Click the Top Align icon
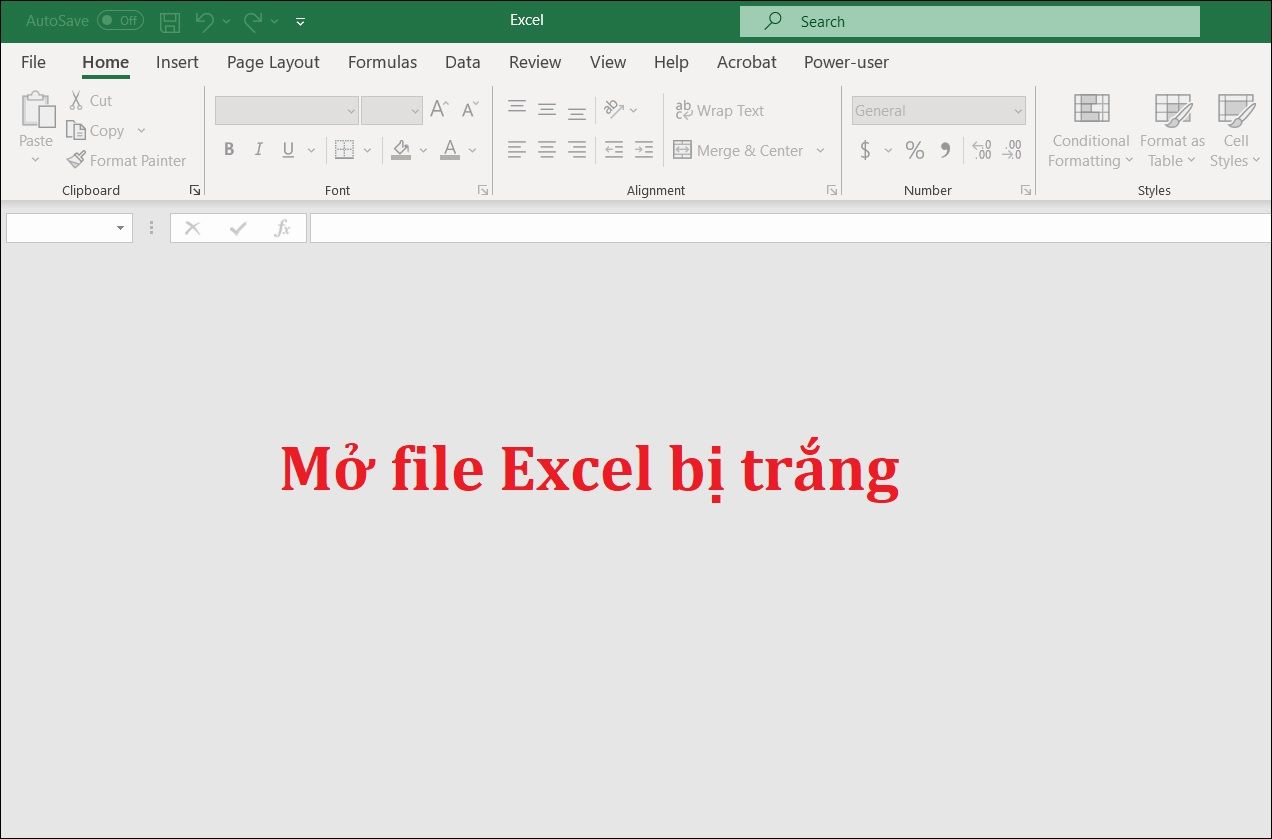This screenshot has width=1272, height=839. pos(517,109)
